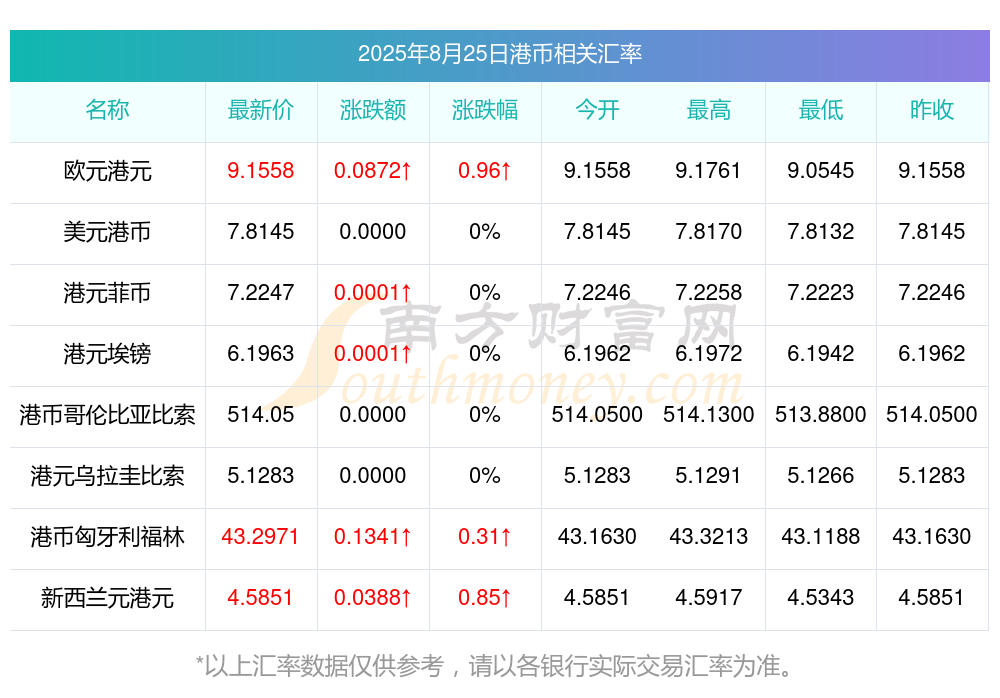Select the 美元港币 row name
Image resolution: width=1000 pixels, height=698 pixels.
tap(107, 232)
